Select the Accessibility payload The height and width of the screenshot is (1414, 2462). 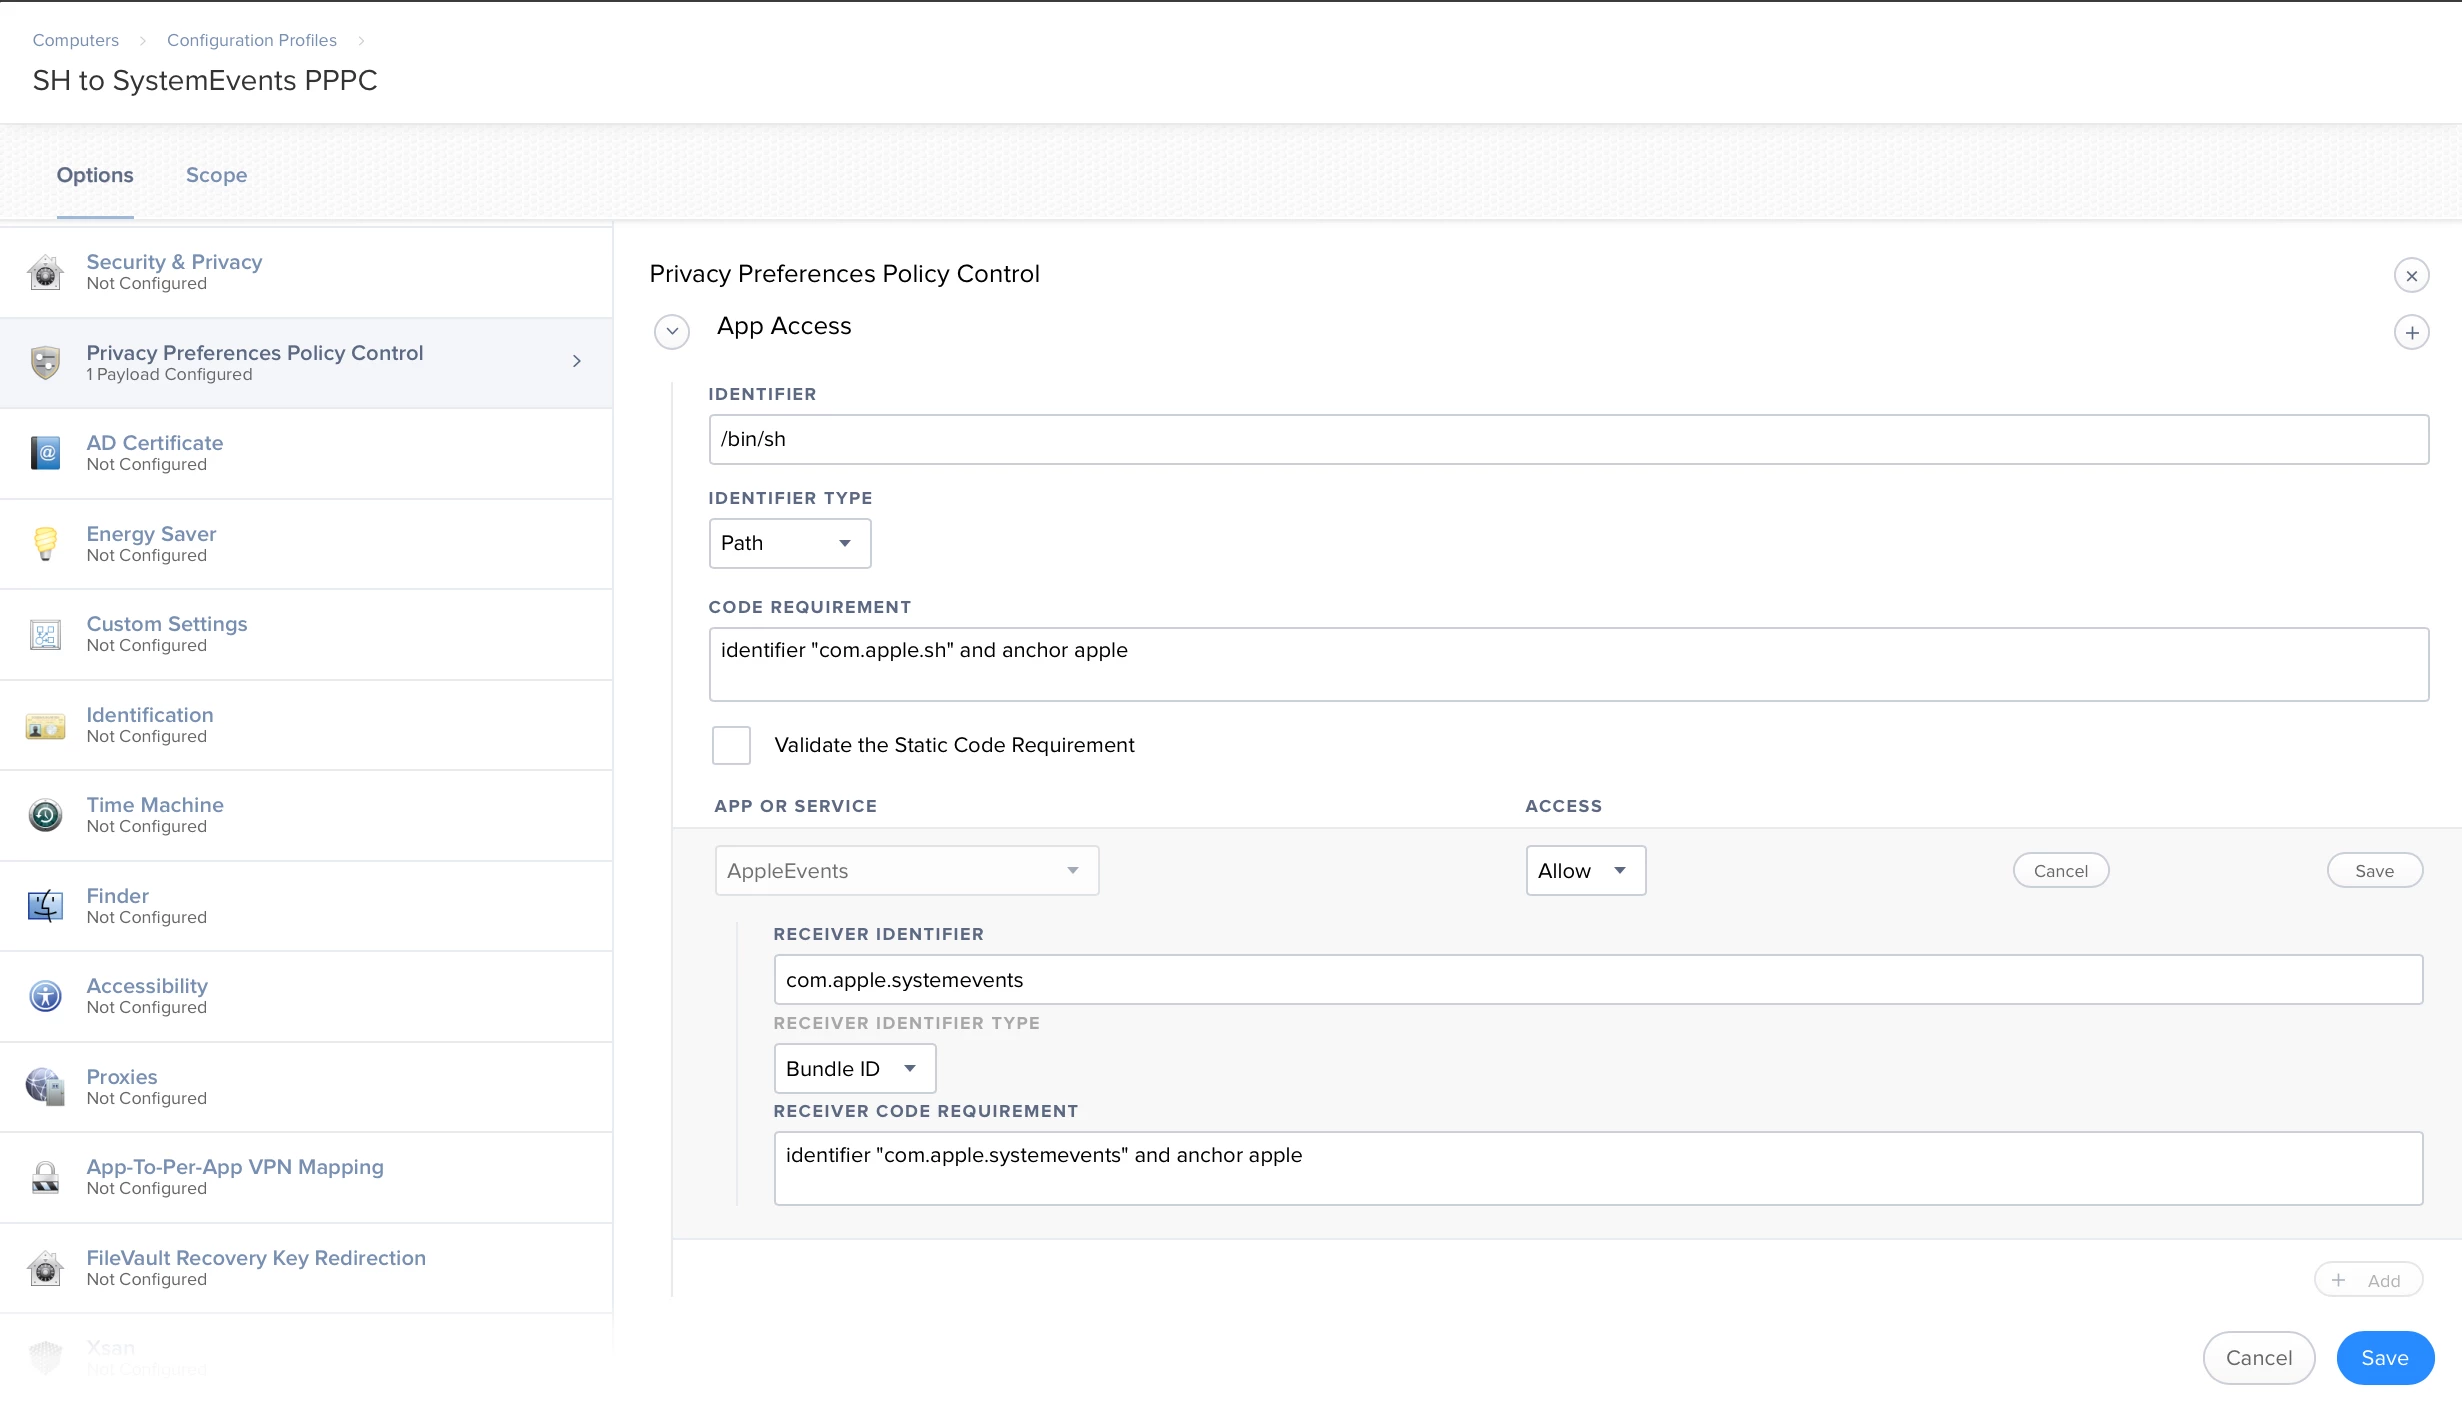click(x=306, y=996)
